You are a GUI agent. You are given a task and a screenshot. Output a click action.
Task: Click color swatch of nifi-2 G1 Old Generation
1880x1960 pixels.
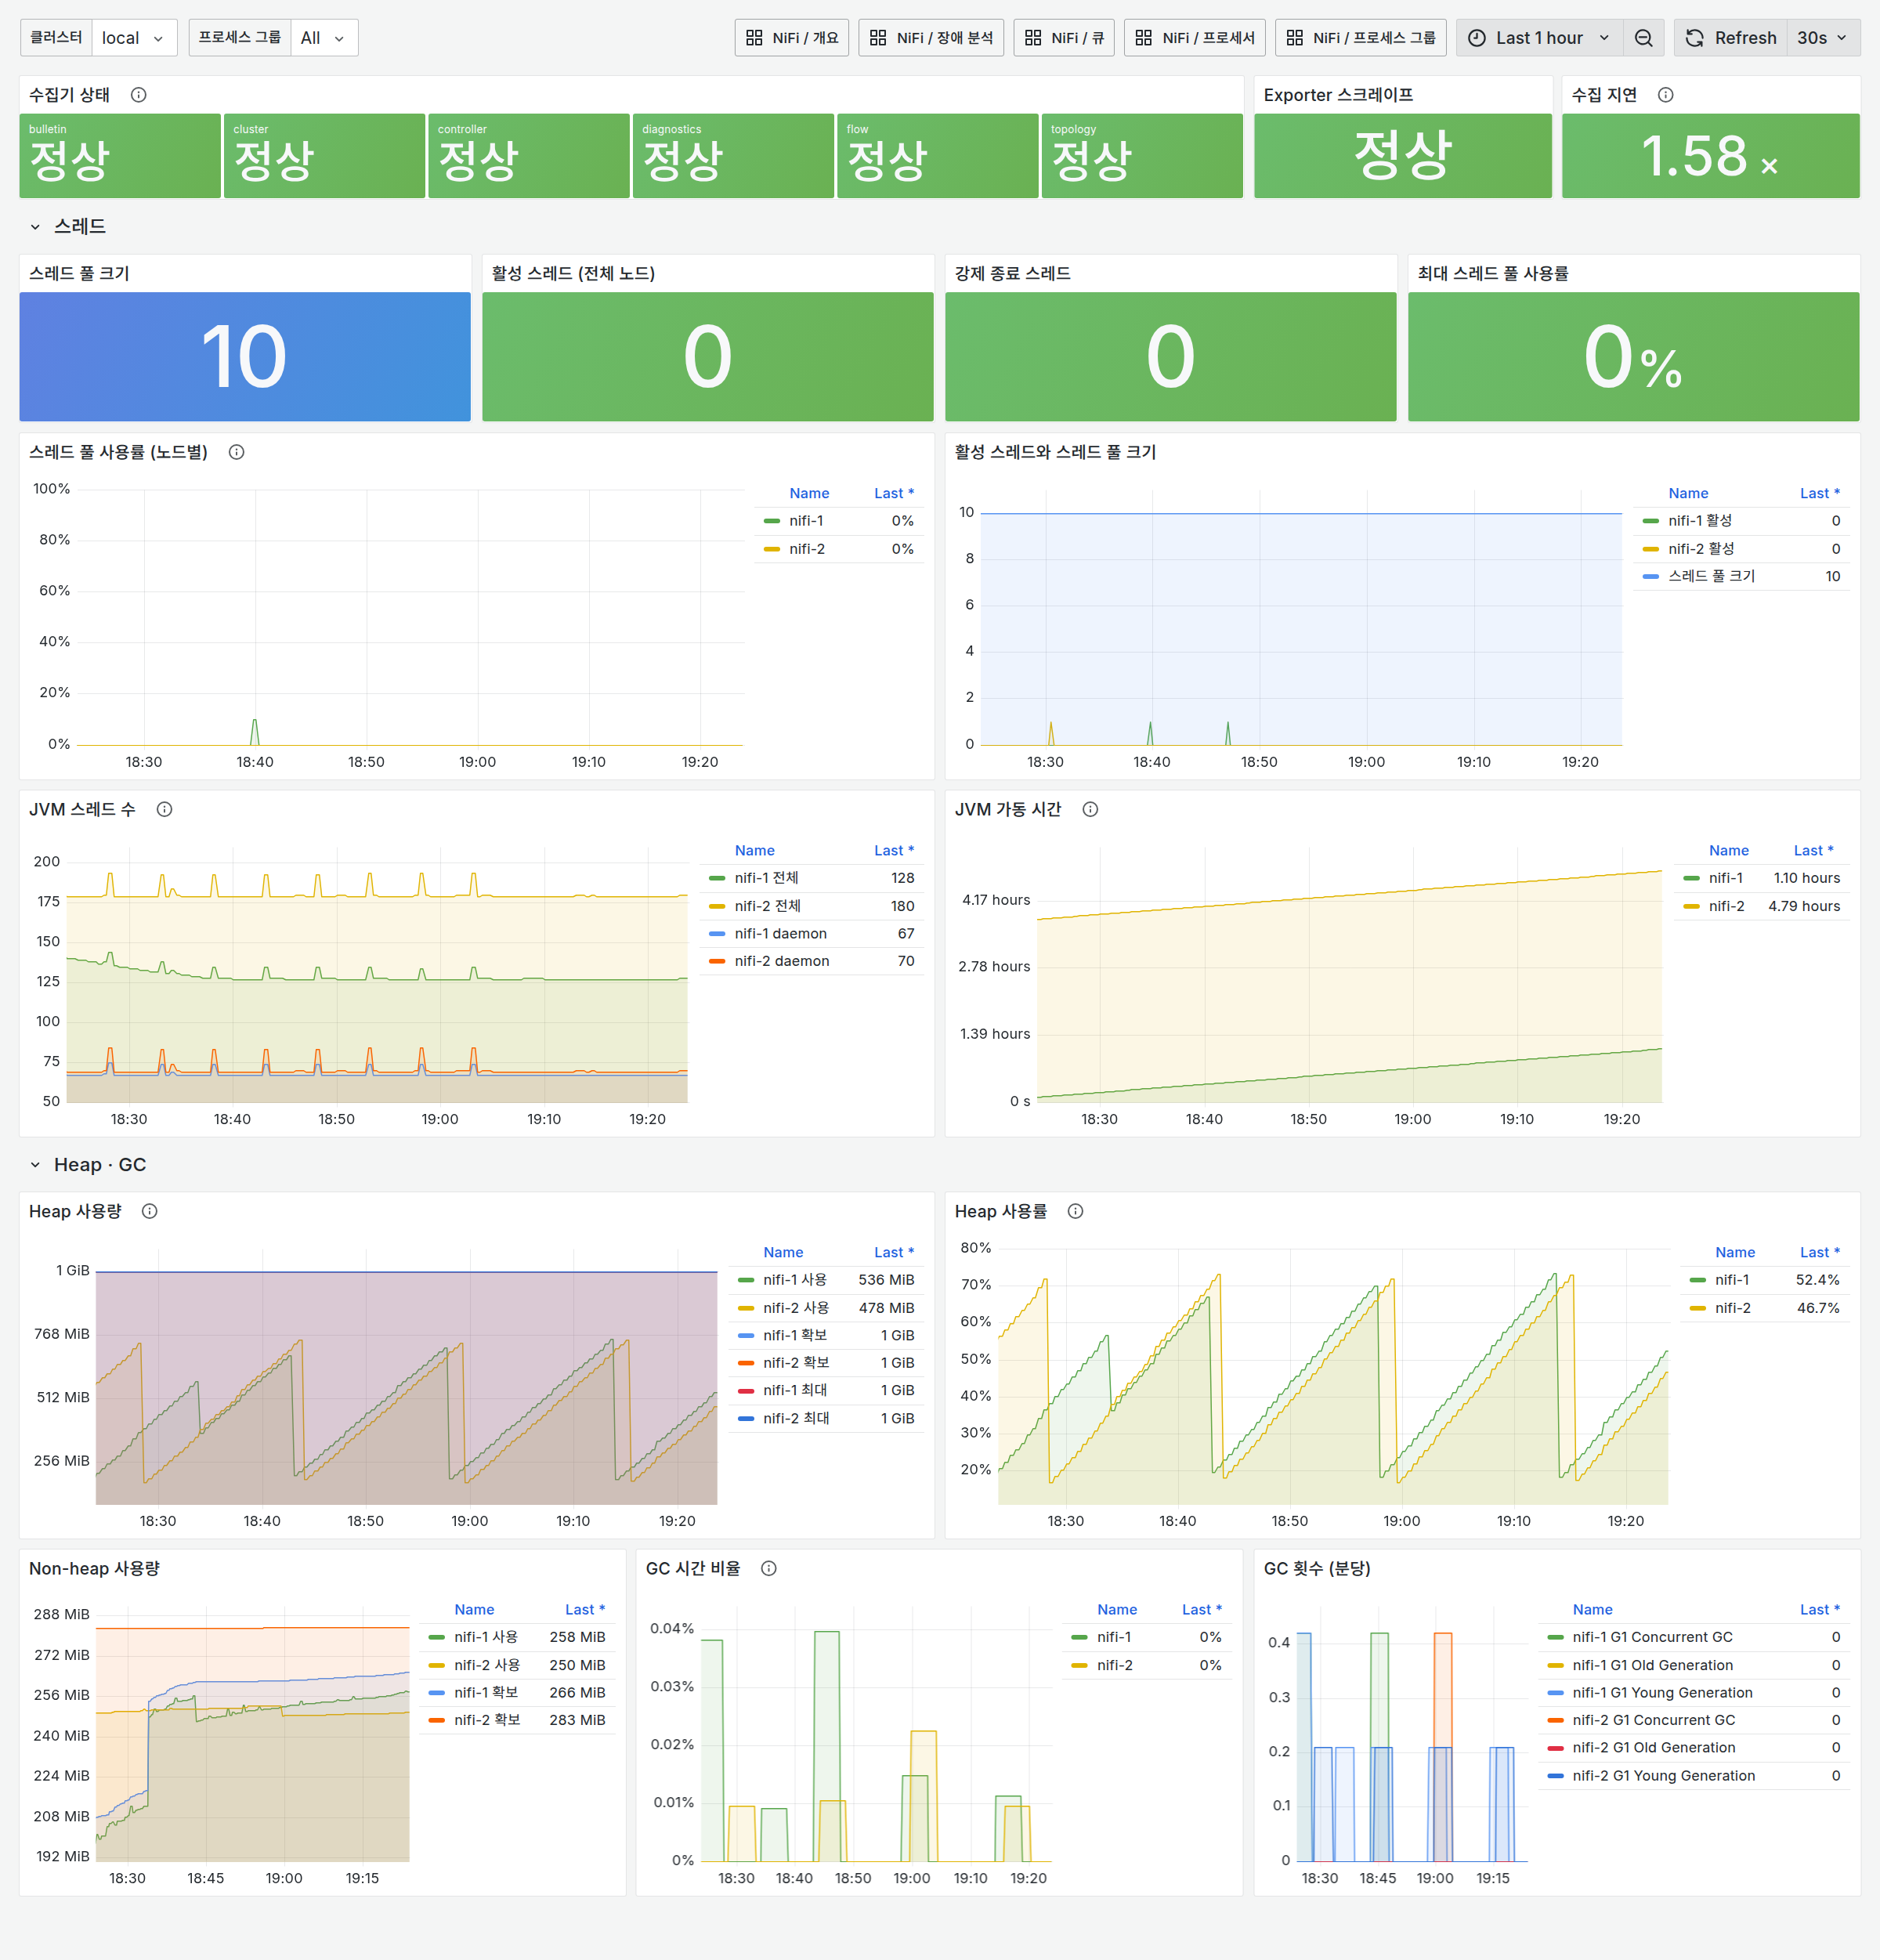point(1555,1748)
